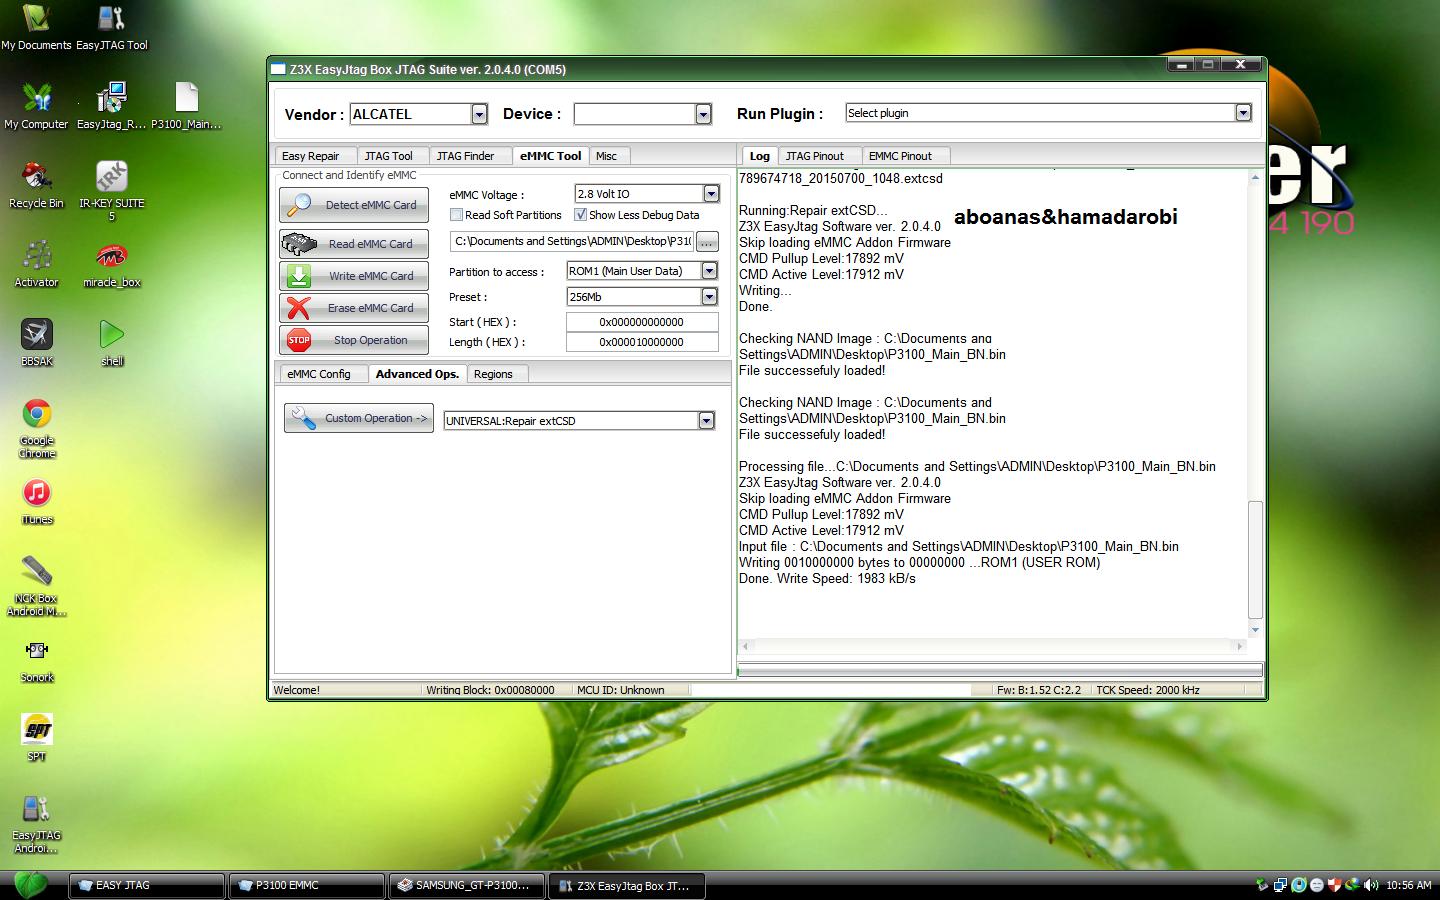
Task: Open the EMMC Pinout tab
Action: 904,156
